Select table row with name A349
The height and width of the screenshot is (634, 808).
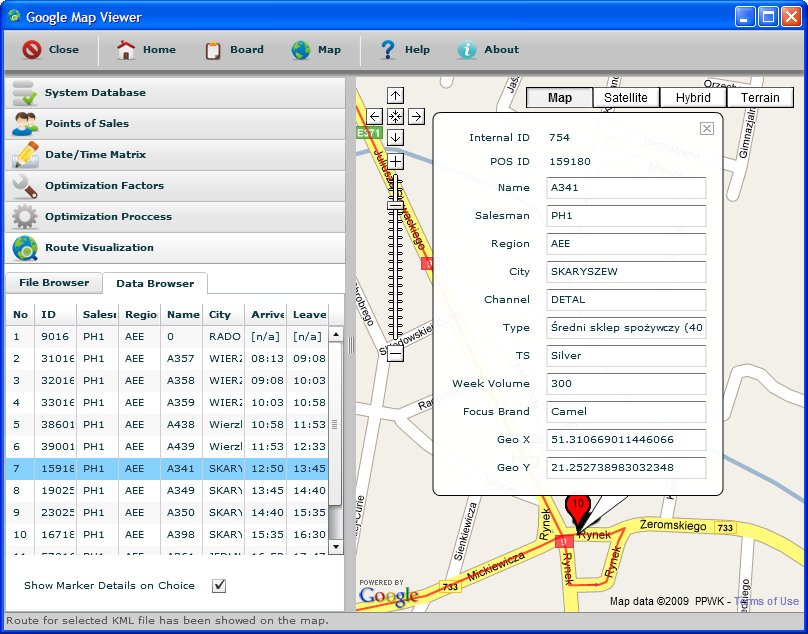167,490
